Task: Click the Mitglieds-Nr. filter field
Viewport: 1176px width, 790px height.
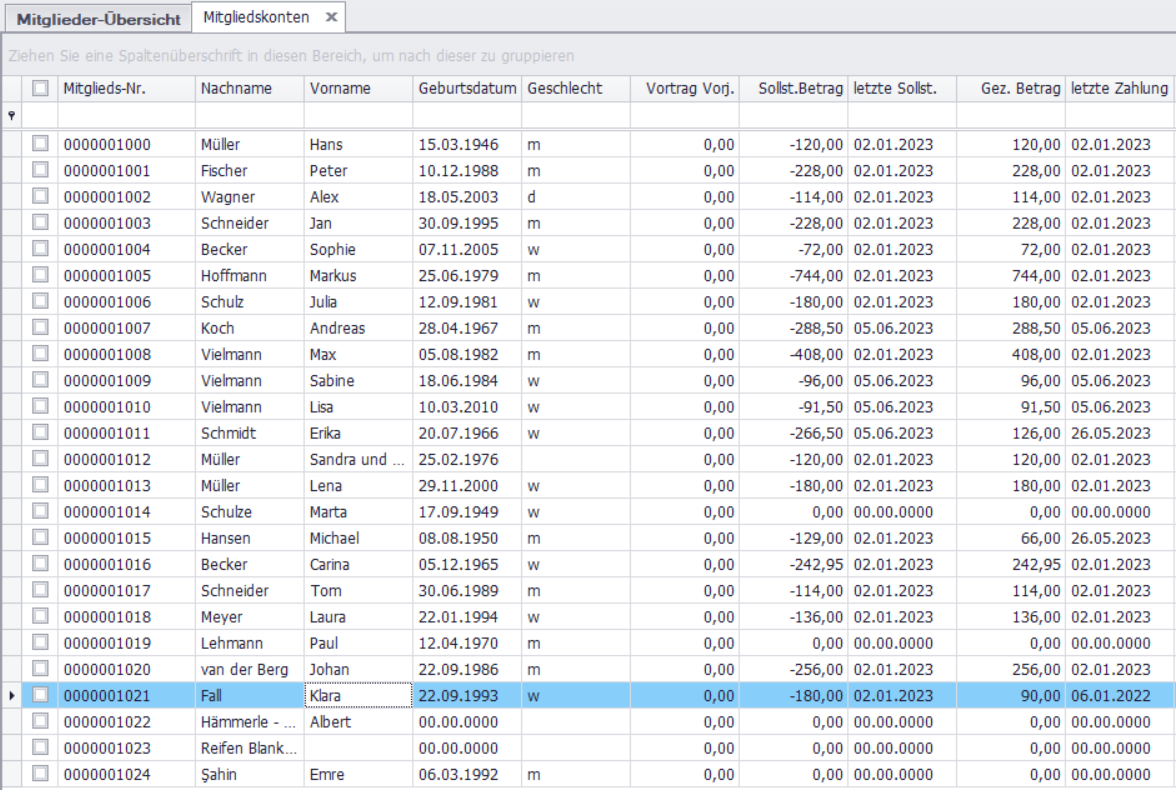Action: click(x=126, y=116)
